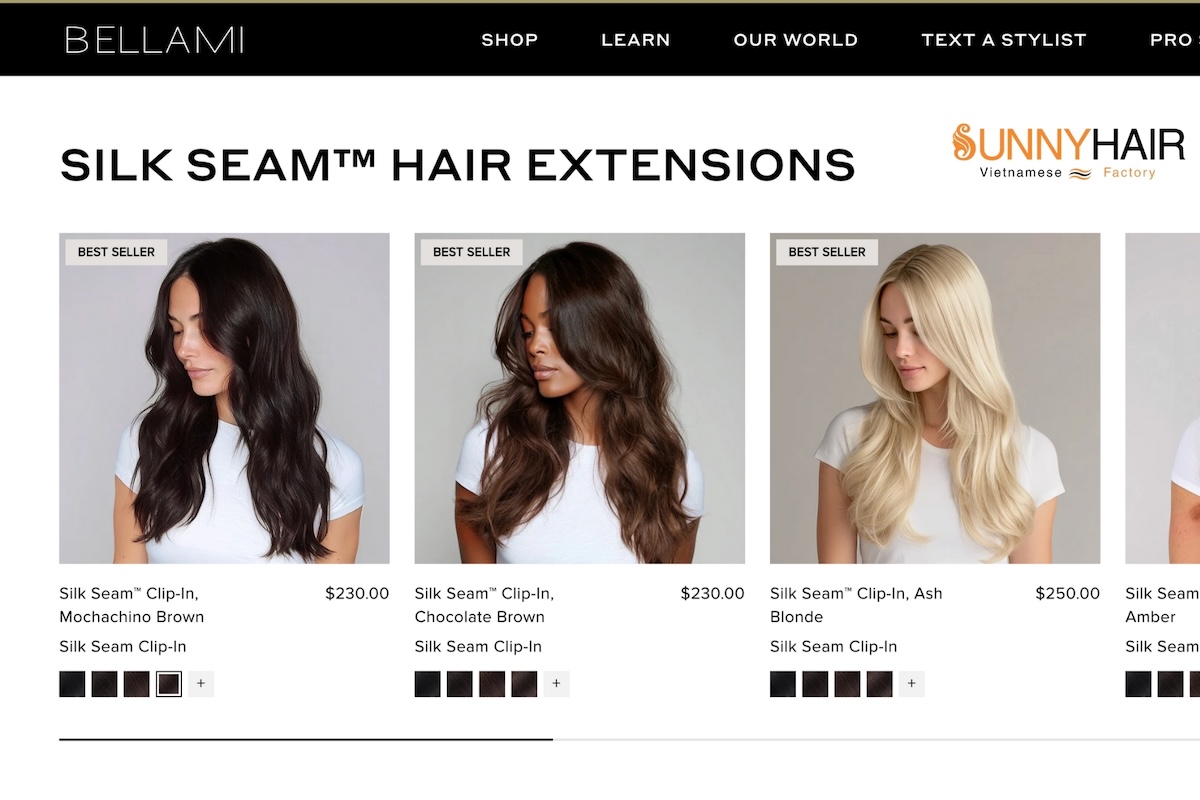The image size is (1200, 800).
Task: Choose first swatch under Ash Blonde product
Action: 783,684
